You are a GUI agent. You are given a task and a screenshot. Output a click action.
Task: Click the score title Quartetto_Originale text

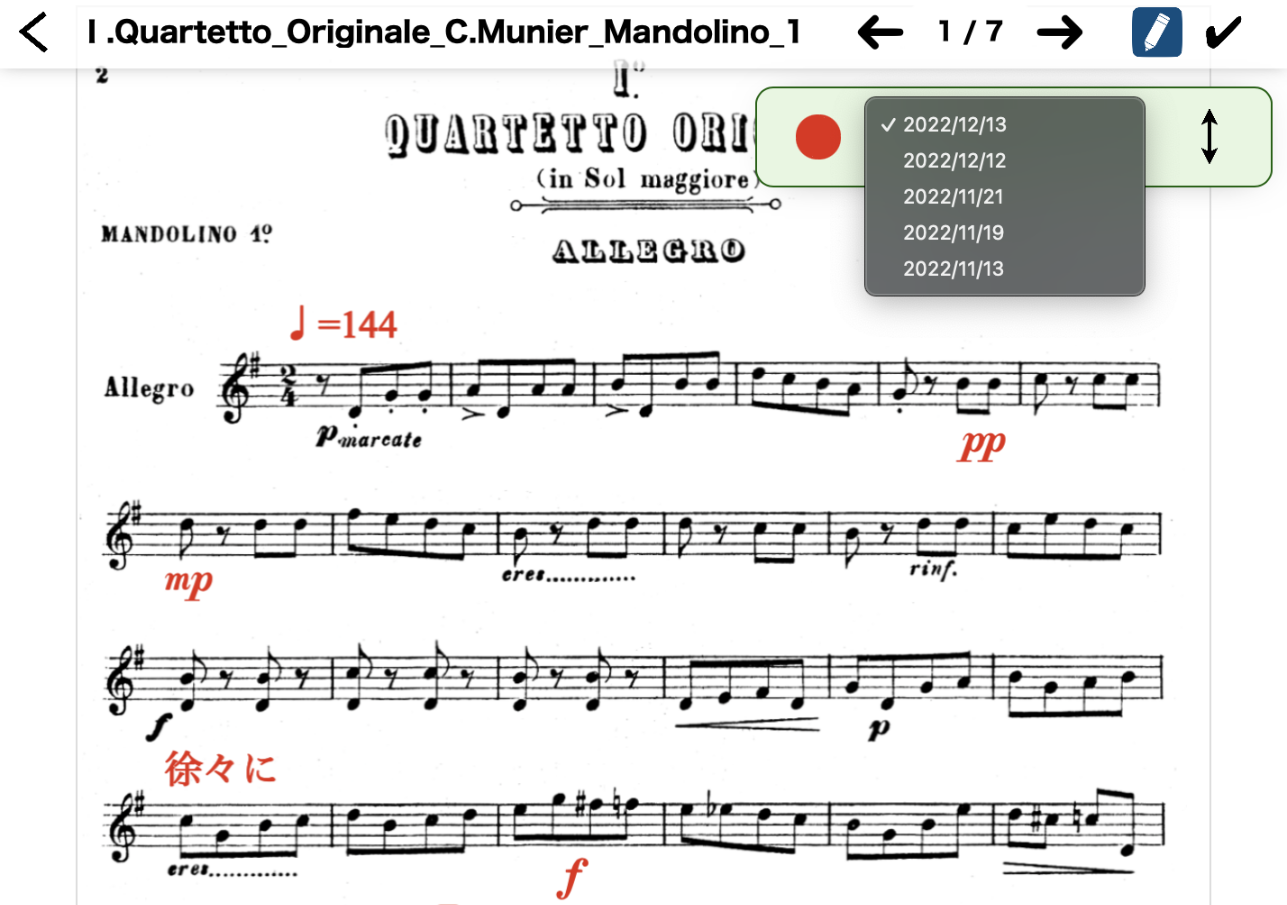pos(442,33)
